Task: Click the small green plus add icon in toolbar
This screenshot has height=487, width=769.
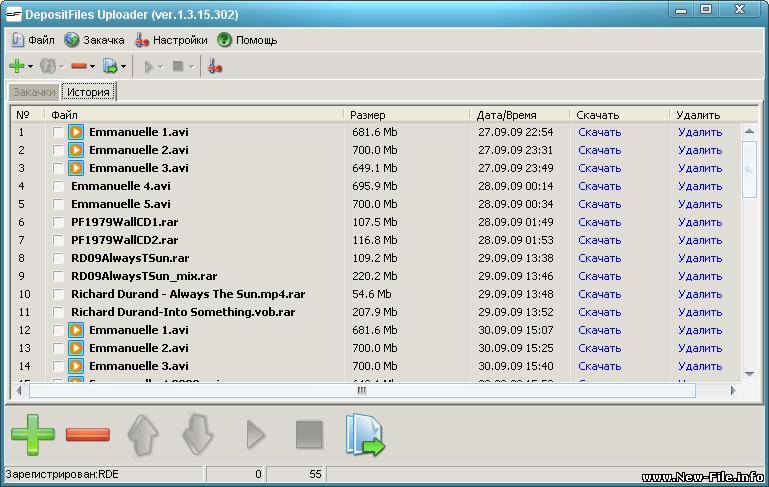Action: tap(17, 66)
